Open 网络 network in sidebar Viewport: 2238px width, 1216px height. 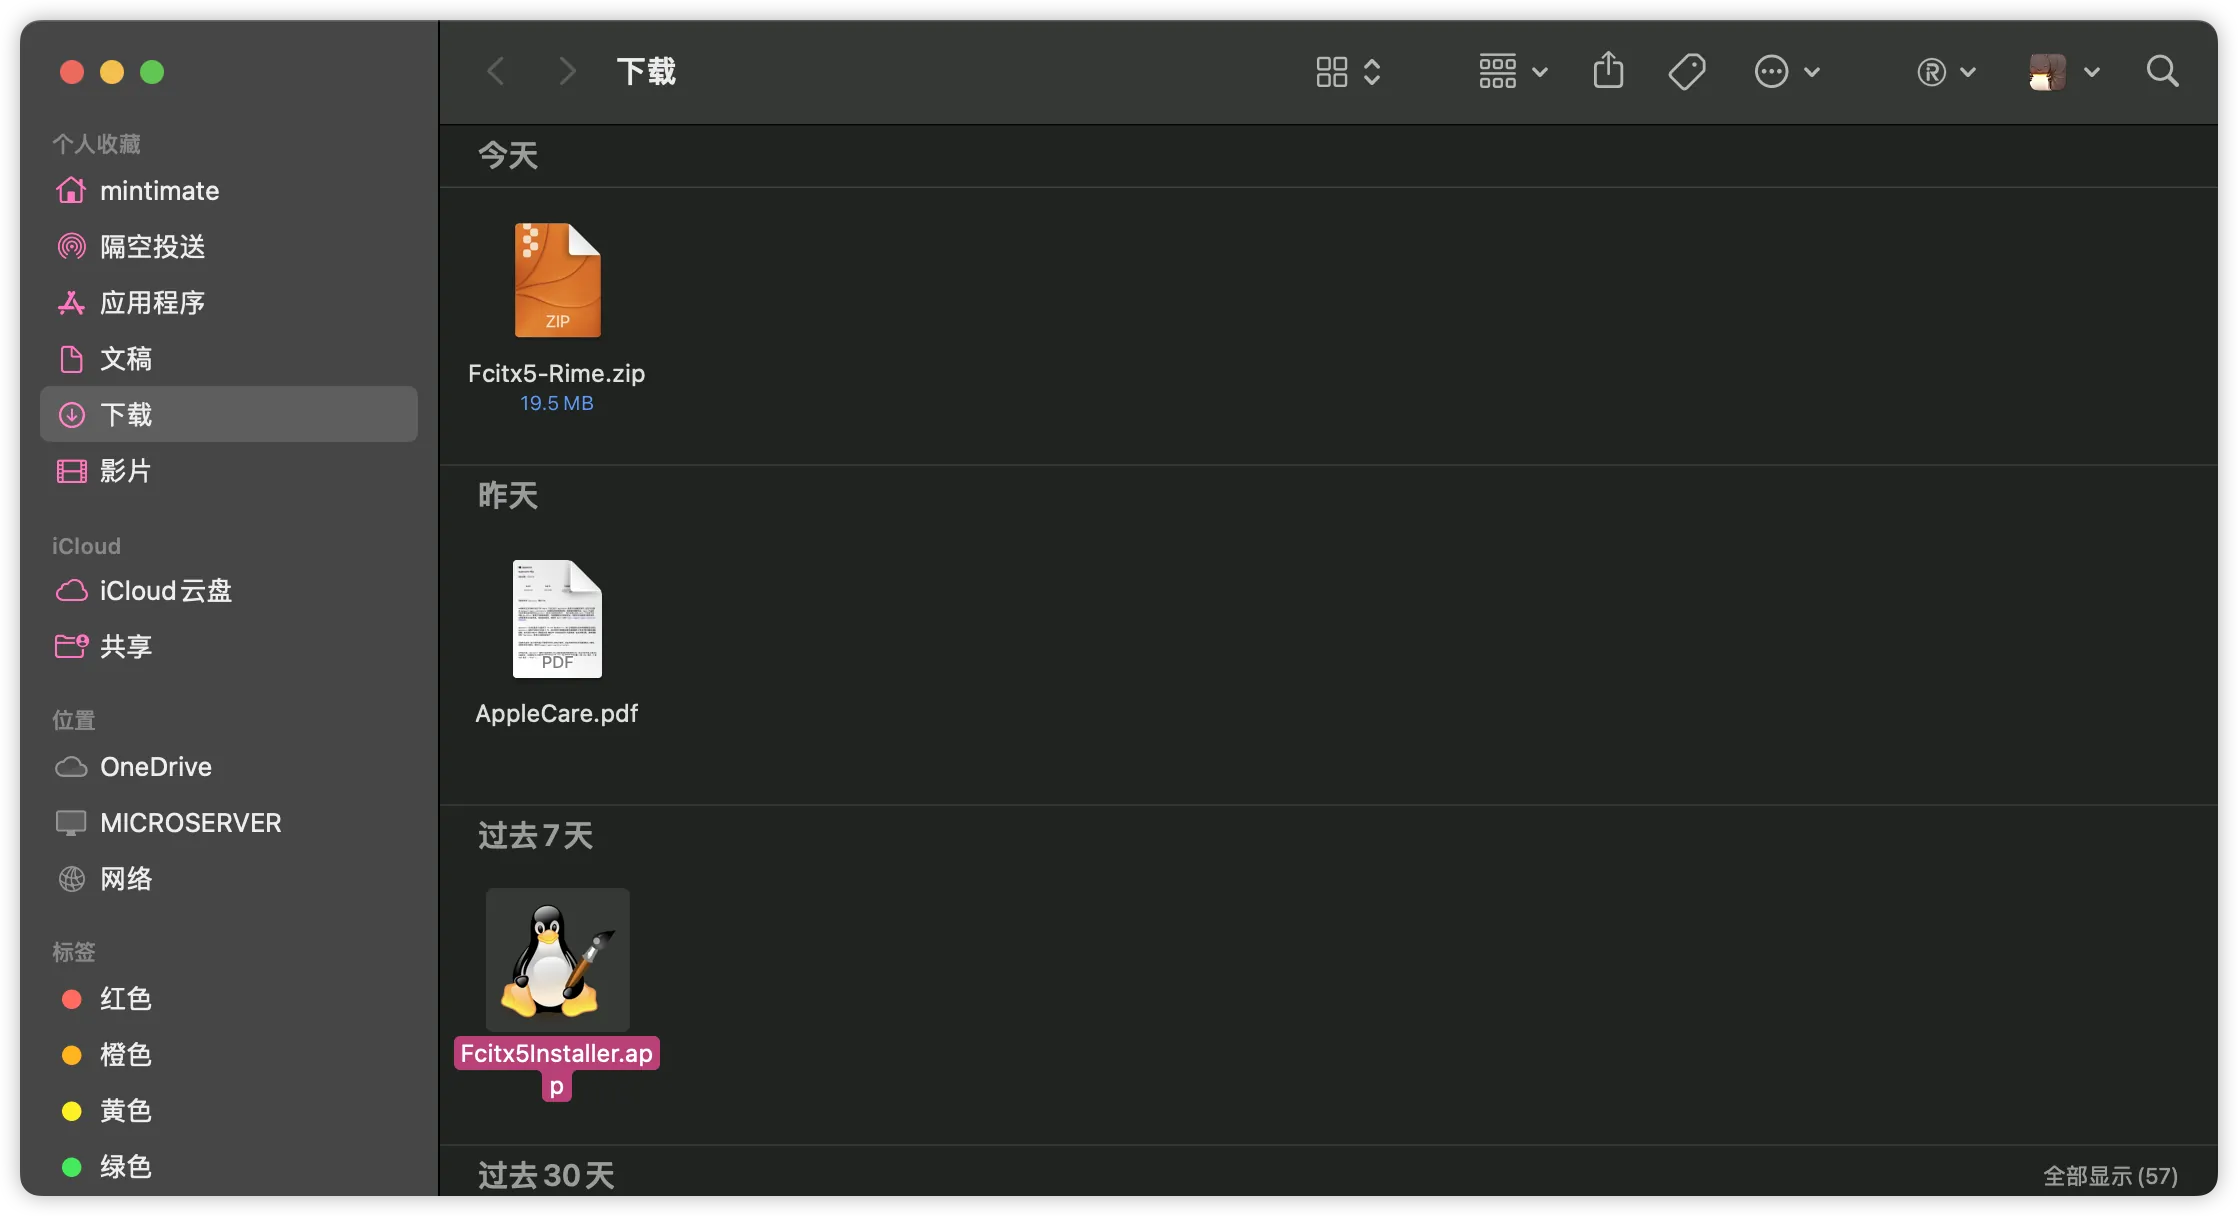[229, 878]
